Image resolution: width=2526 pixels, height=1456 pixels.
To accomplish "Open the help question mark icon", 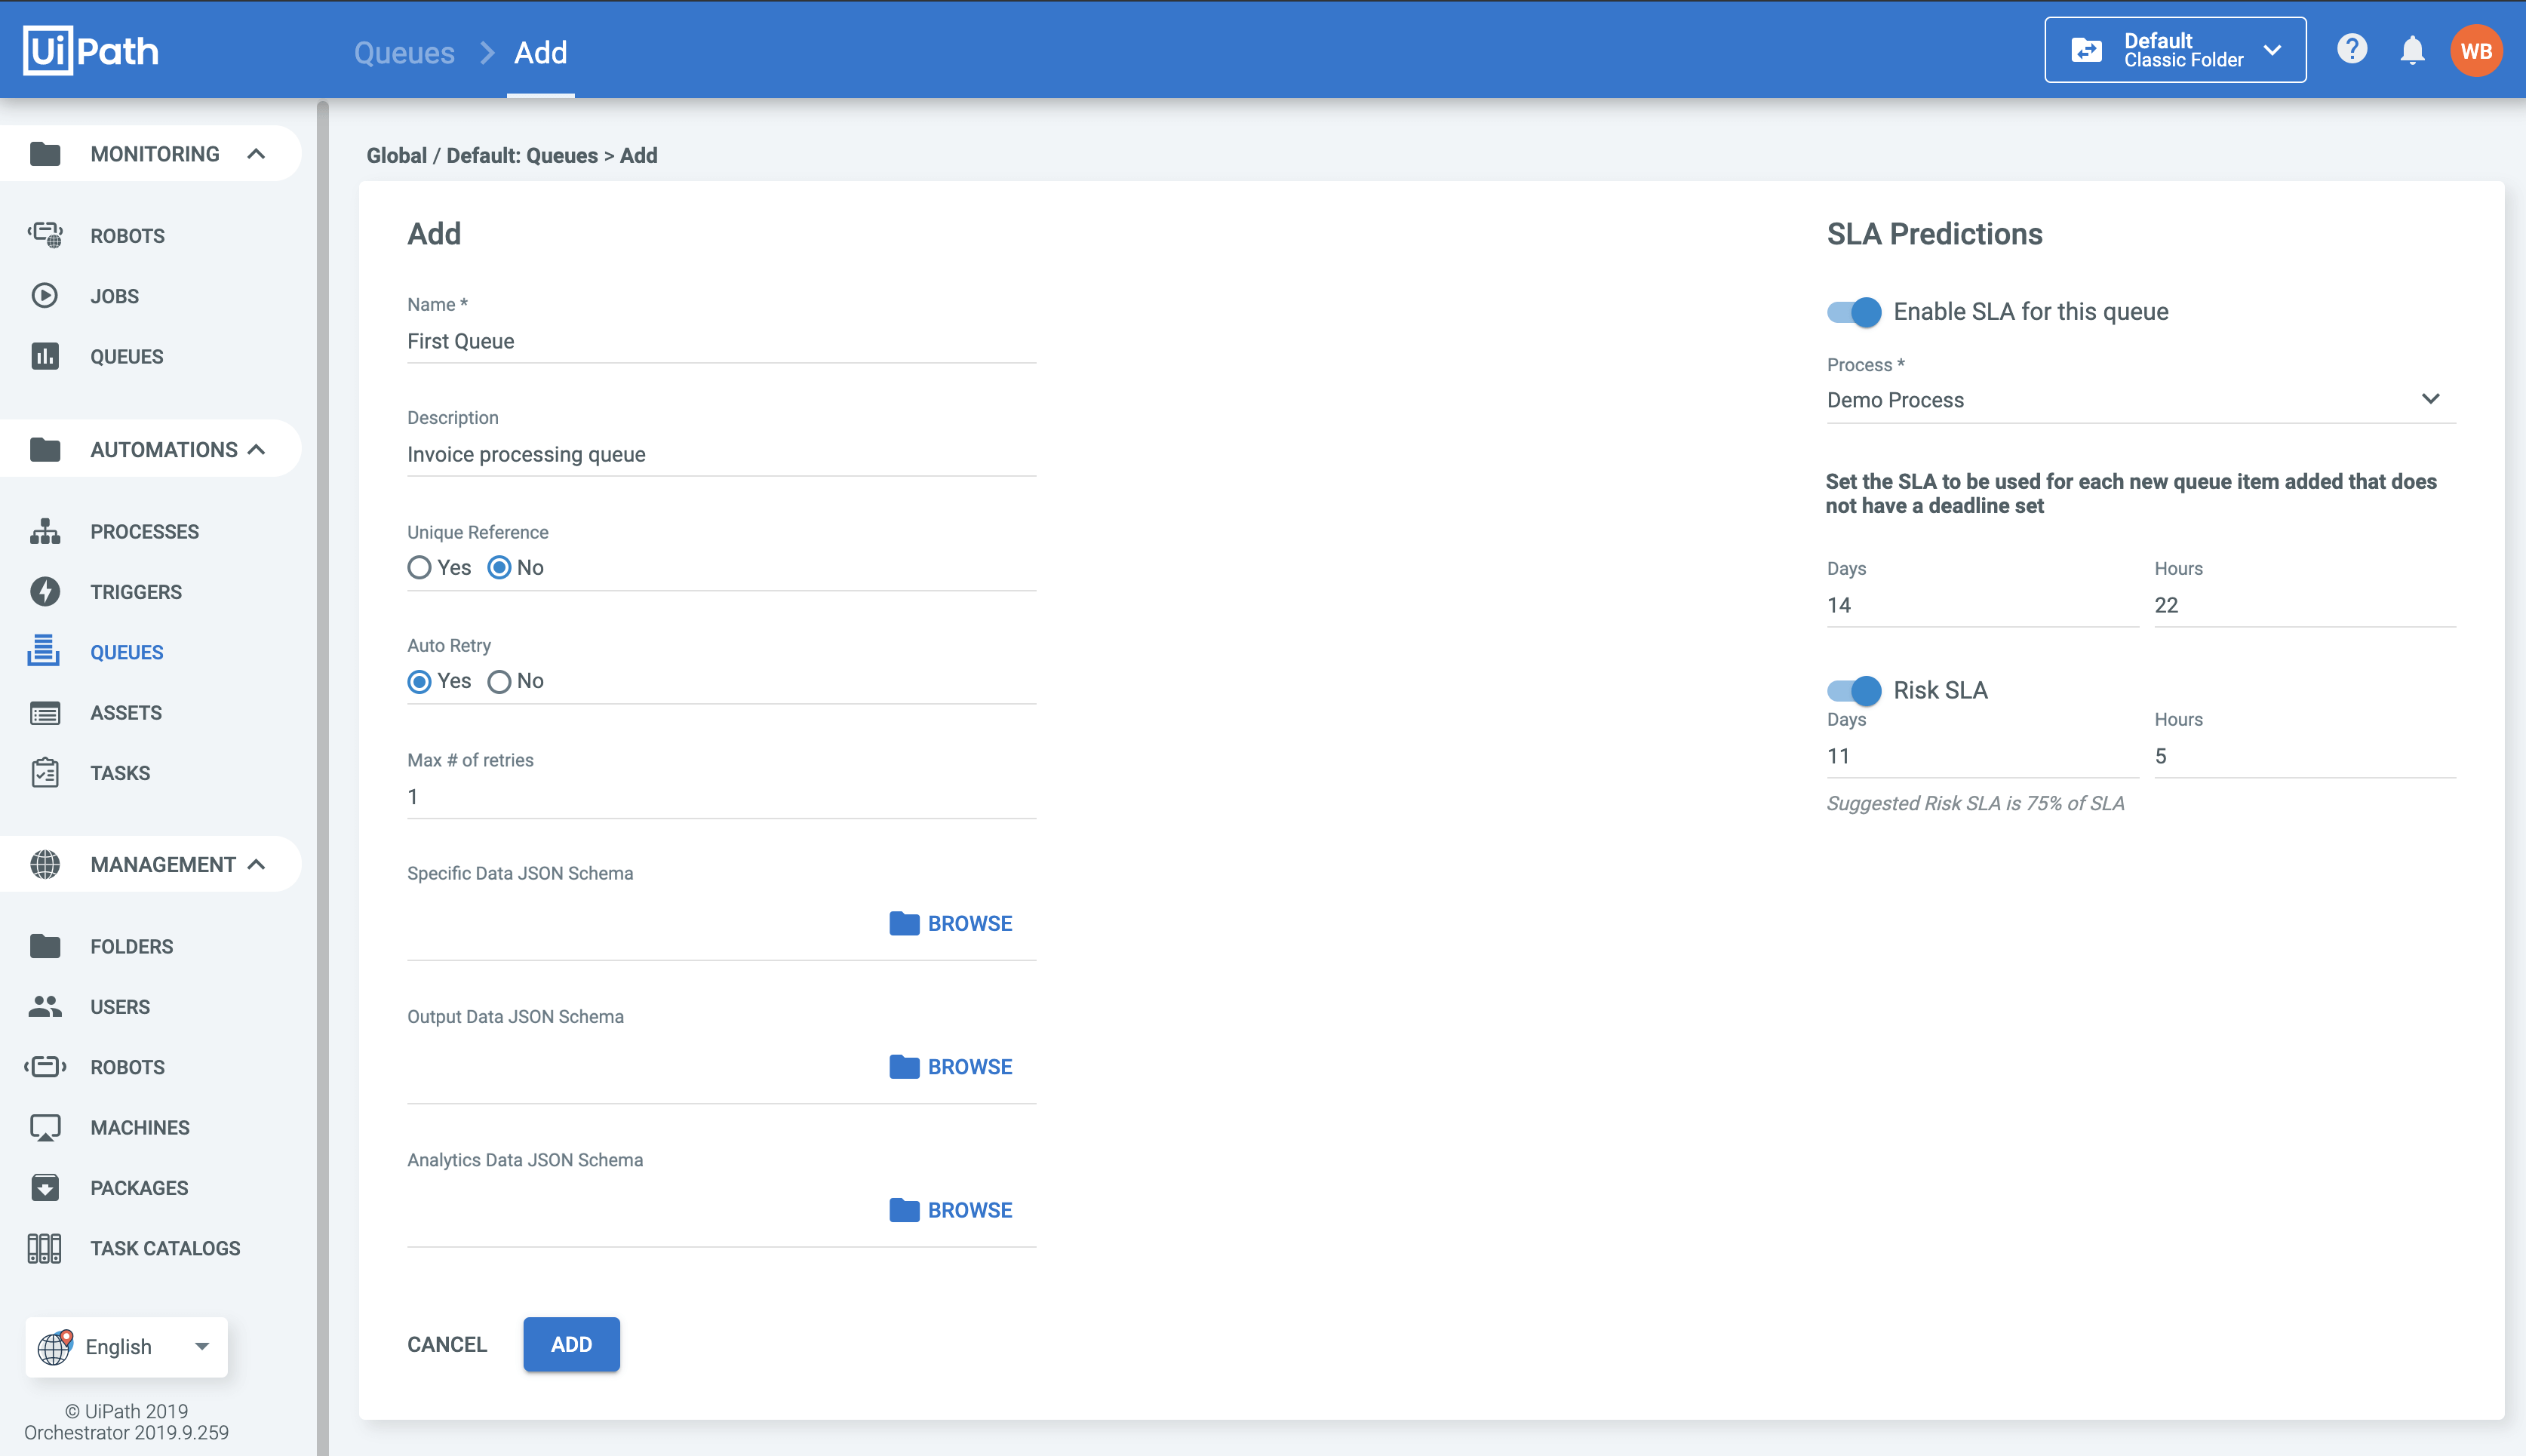I will [x=2352, y=49].
